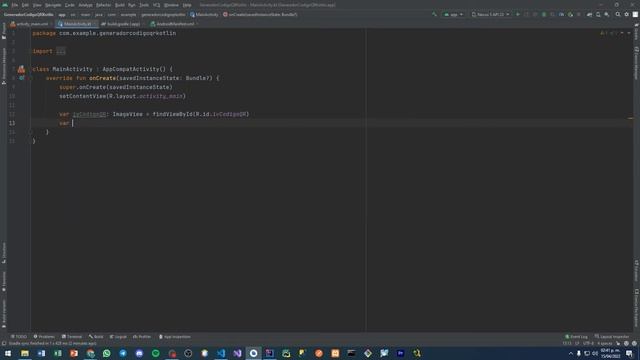Open the Terminal tool window
The width and height of the screenshot is (640, 360).
coord(72,337)
